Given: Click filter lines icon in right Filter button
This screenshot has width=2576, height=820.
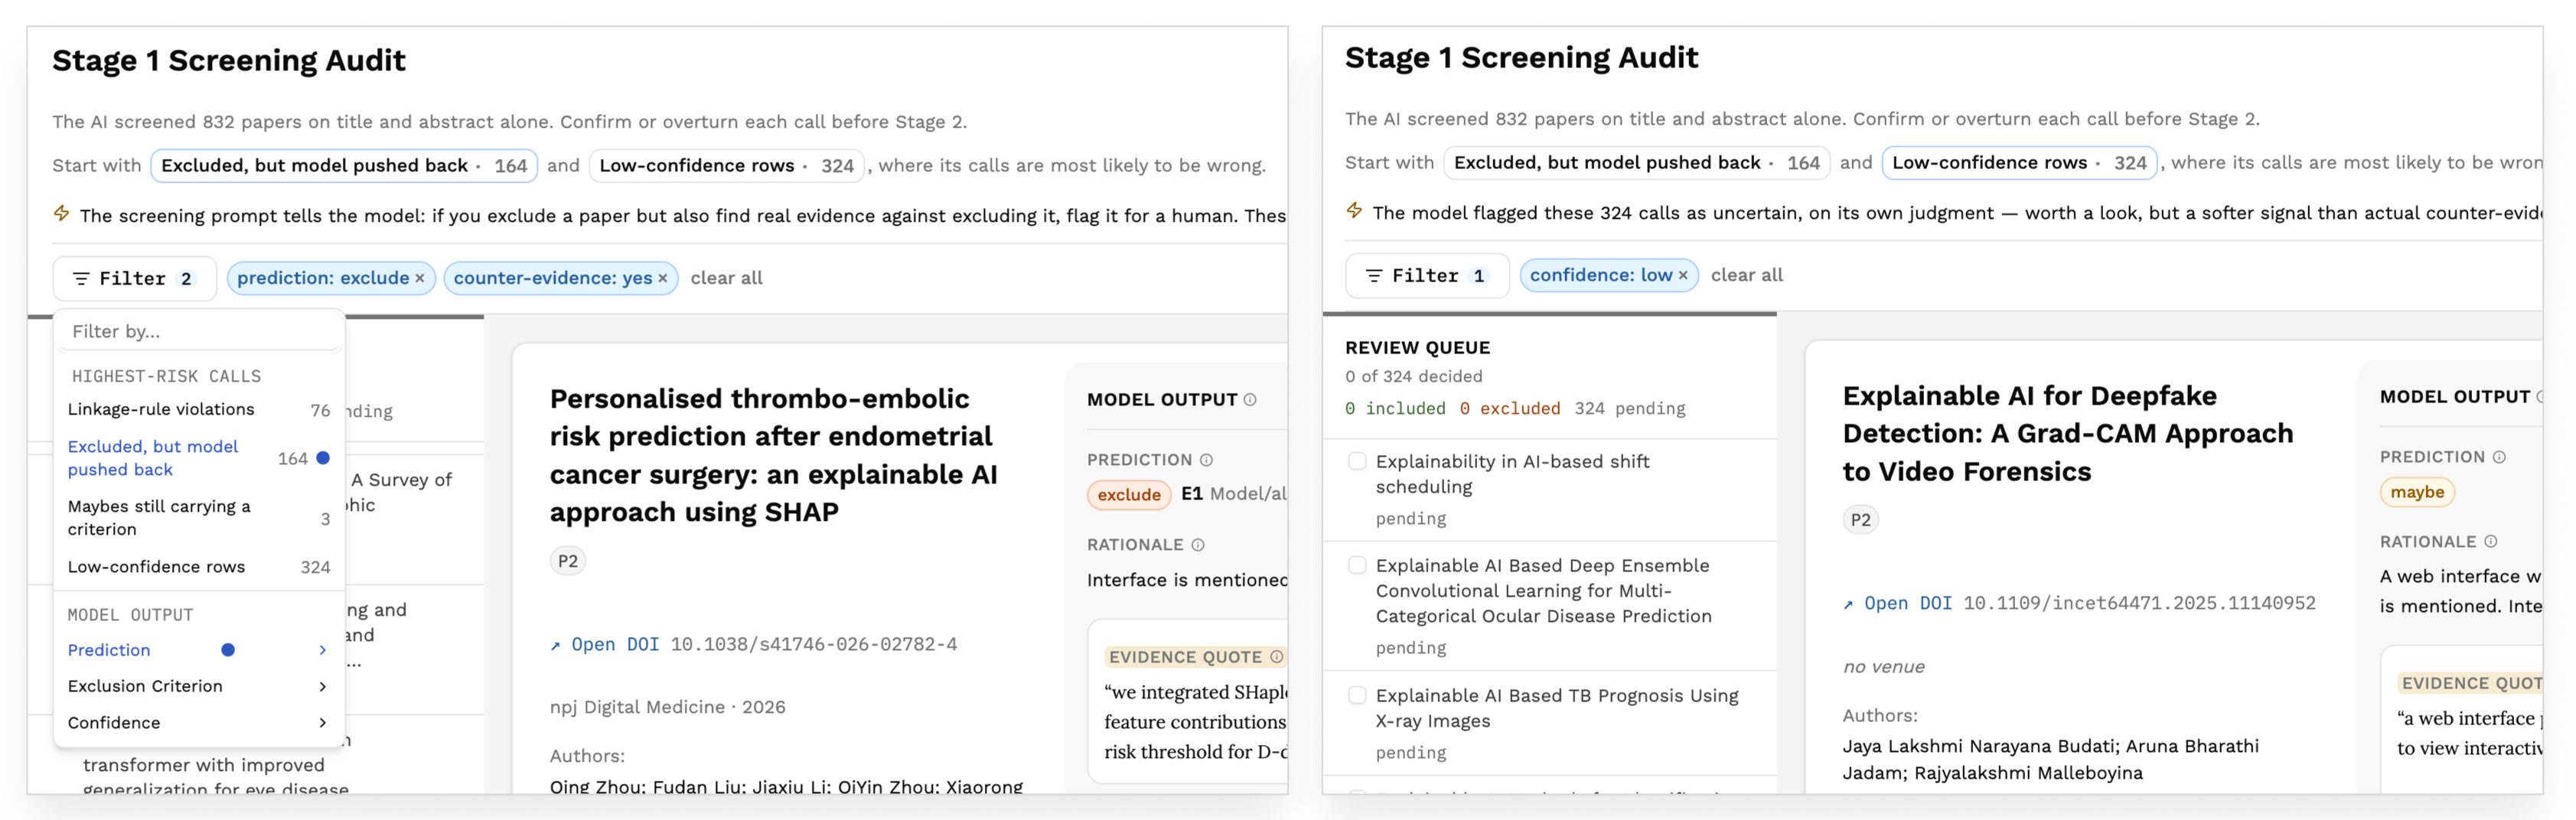Looking at the screenshot, I should pos(1374,276).
